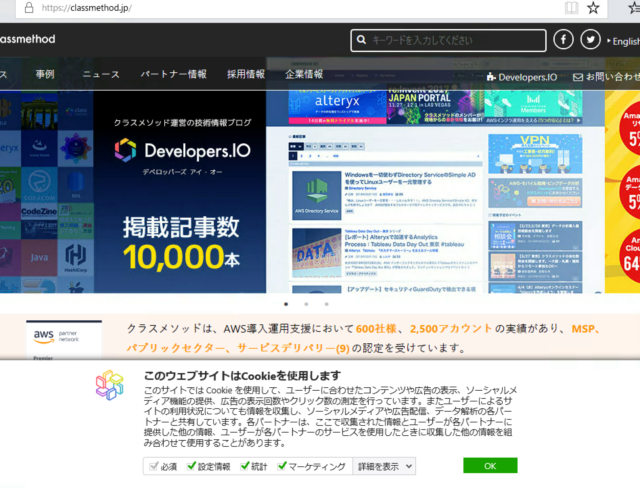This screenshot has width=640, height=488.
Task: Uncheck the 設定情報 checkbox
Action: 191,466
